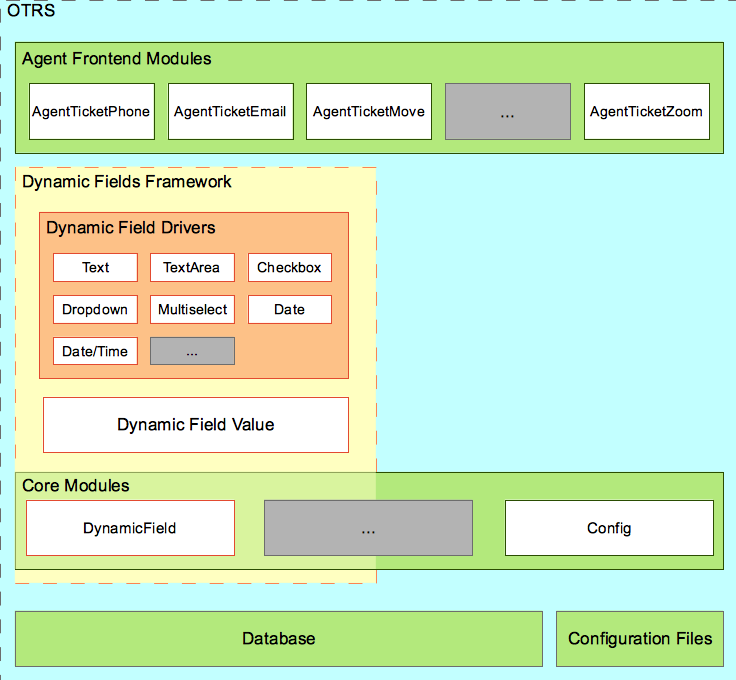This screenshot has width=736, height=680.
Task: Select the AgentTicketEmail box
Action: (x=231, y=112)
